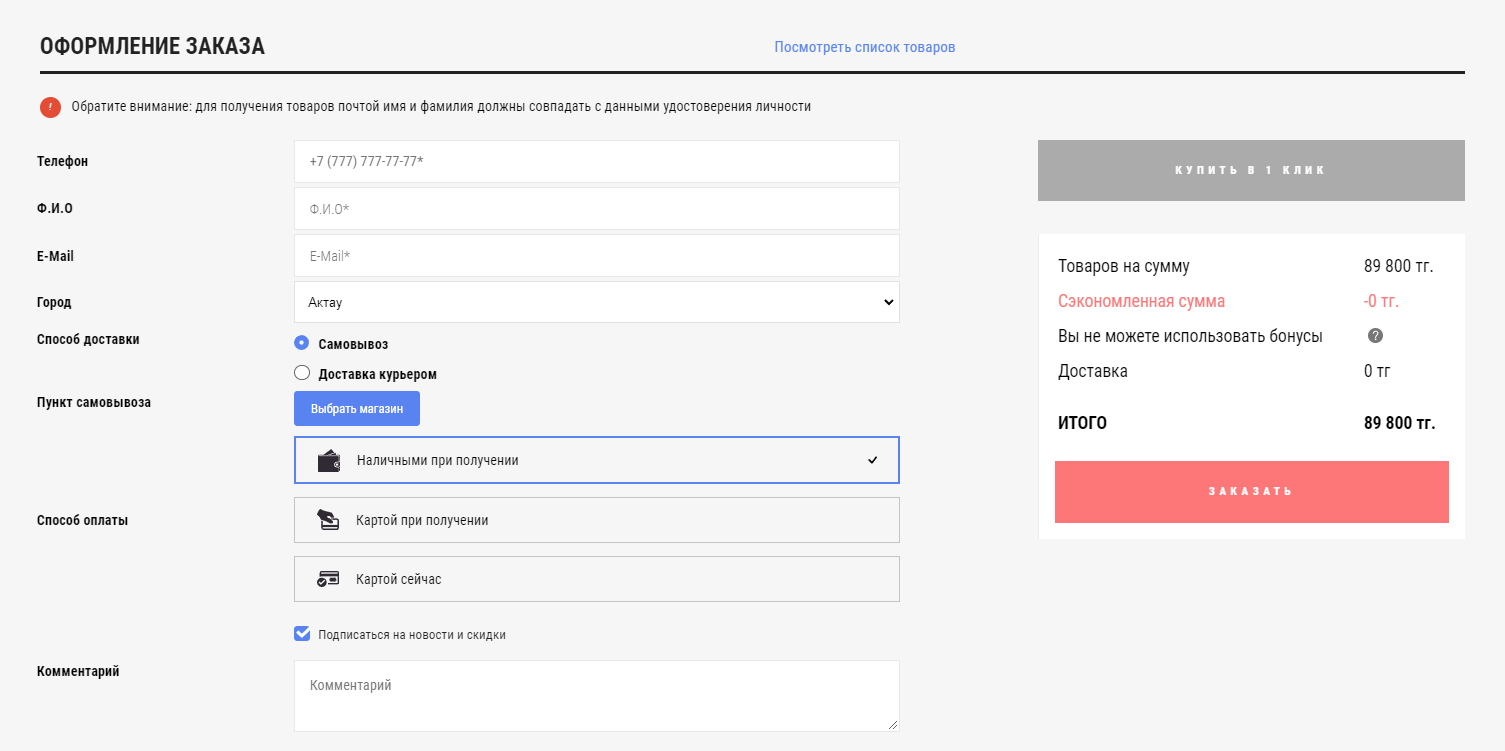The image size is (1505, 751).
Task: Select the Доставка курьером radio button
Action: pos(302,373)
